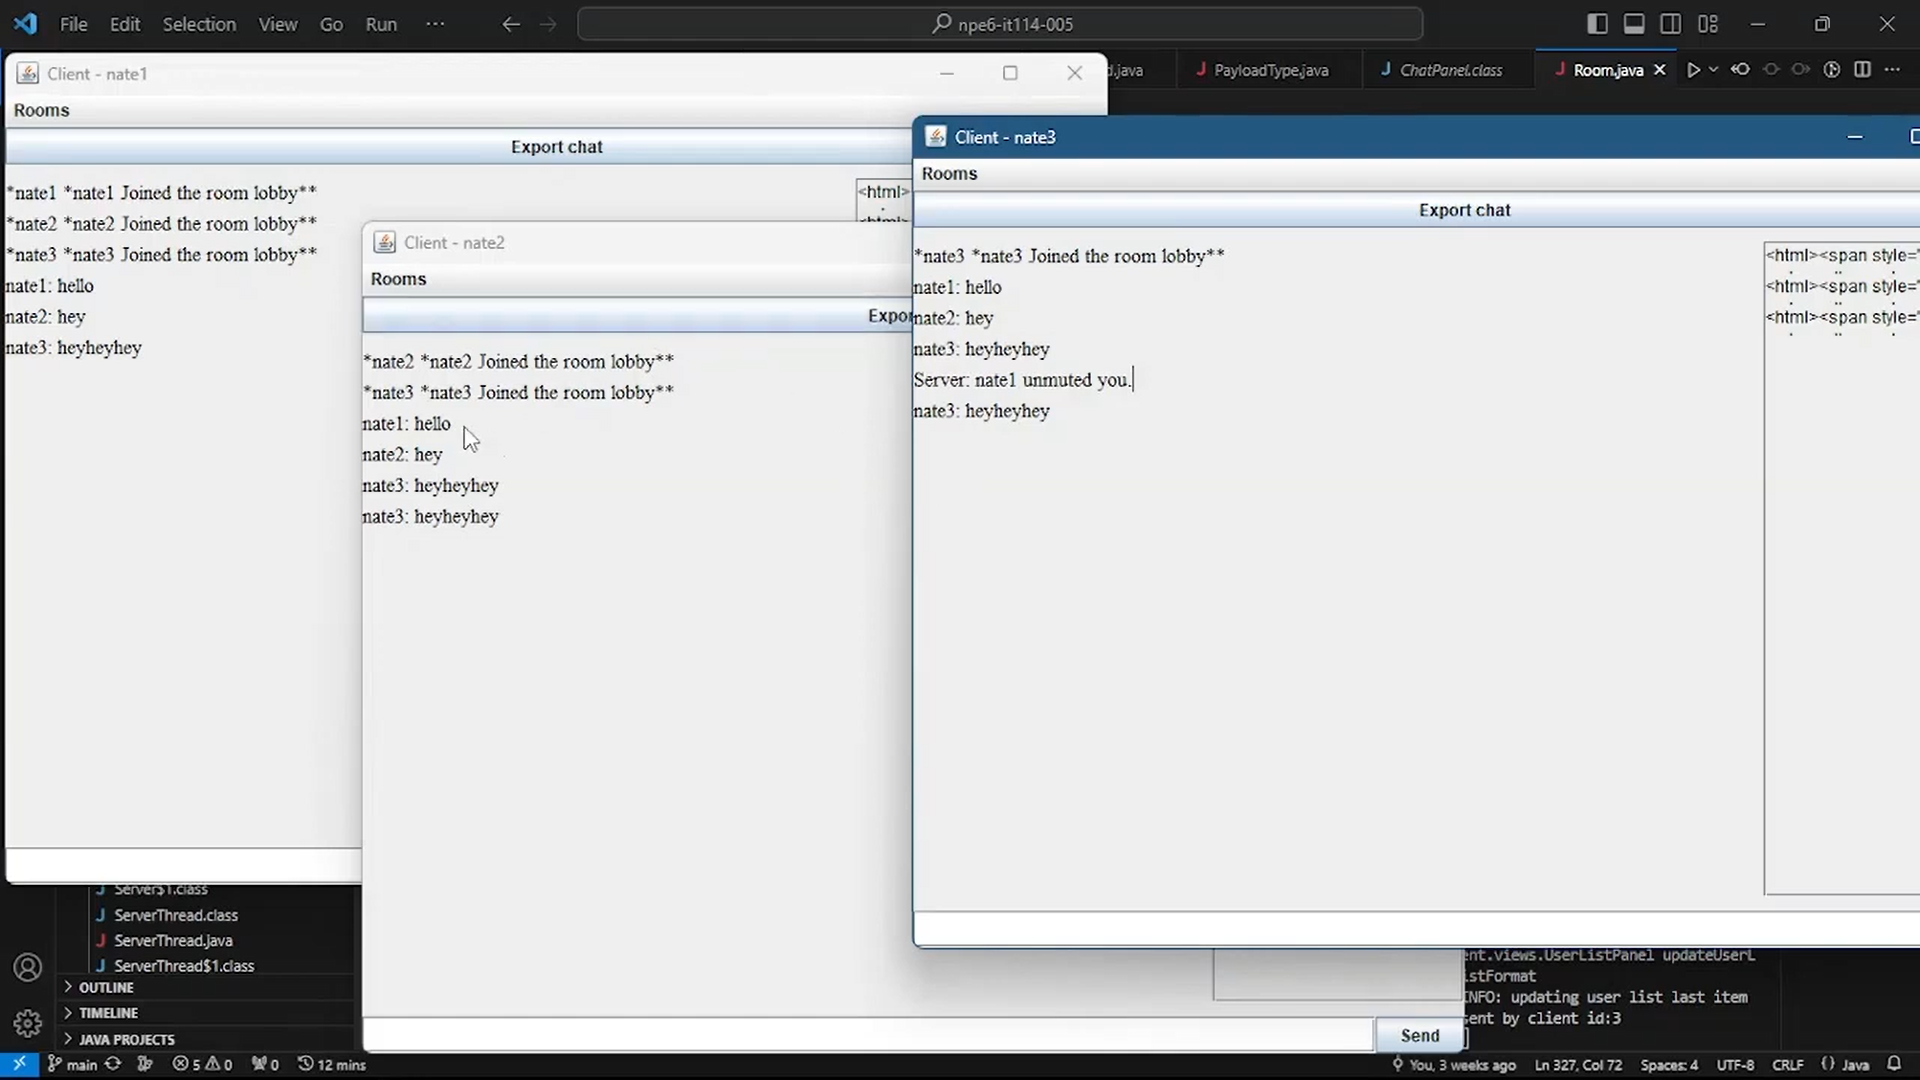The image size is (1920, 1080).
Task: Toggle the primary side bar layout icon
Action: click(x=1597, y=24)
